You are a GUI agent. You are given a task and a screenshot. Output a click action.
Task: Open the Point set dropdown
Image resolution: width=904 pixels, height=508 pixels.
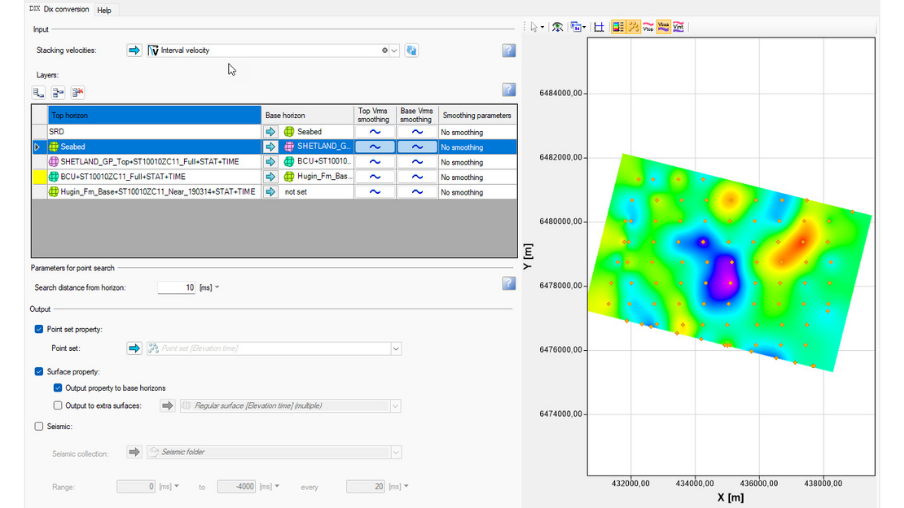tap(396, 348)
